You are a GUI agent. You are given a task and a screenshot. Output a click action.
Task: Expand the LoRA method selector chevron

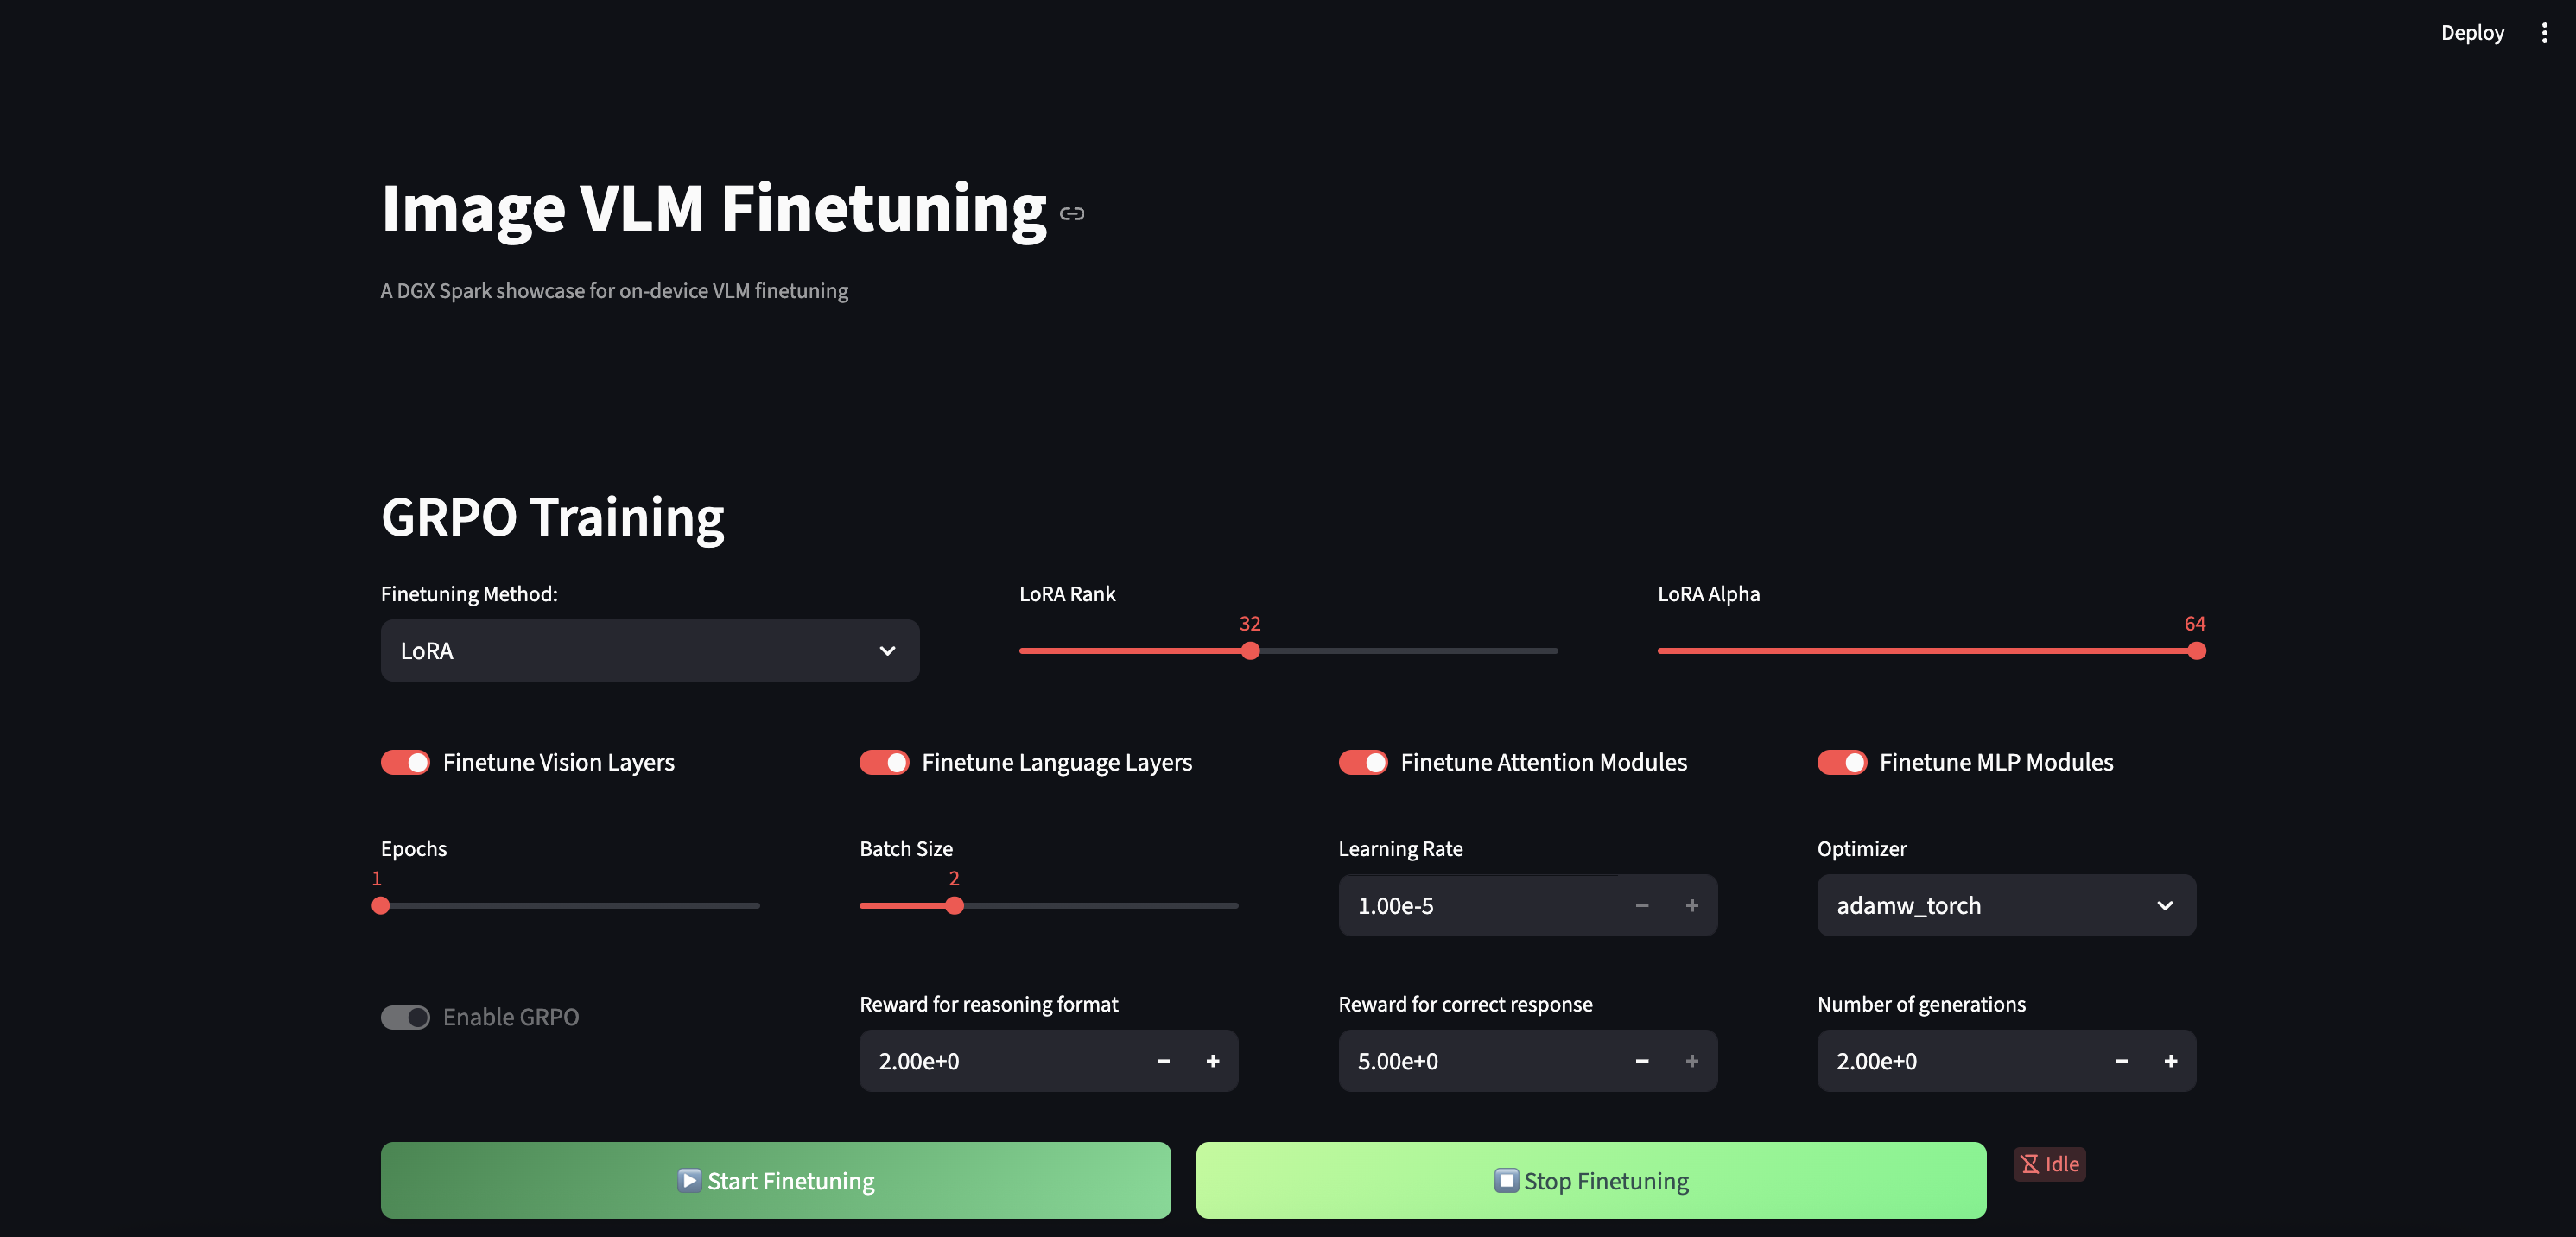(886, 650)
